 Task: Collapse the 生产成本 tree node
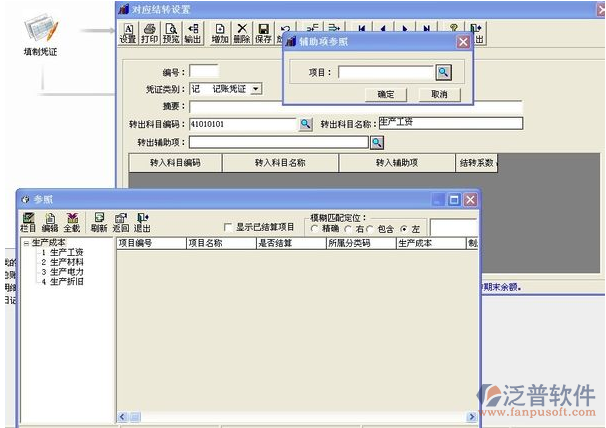click(26, 243)
